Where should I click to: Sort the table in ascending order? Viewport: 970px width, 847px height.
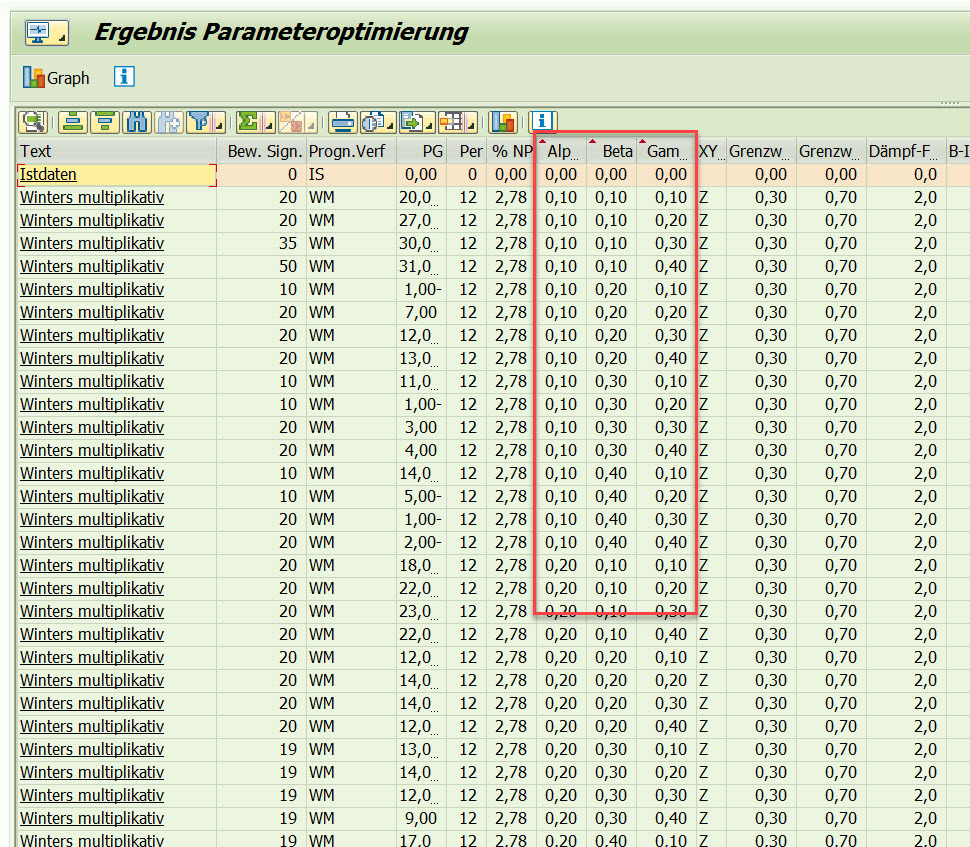click(x=71, y=122)
